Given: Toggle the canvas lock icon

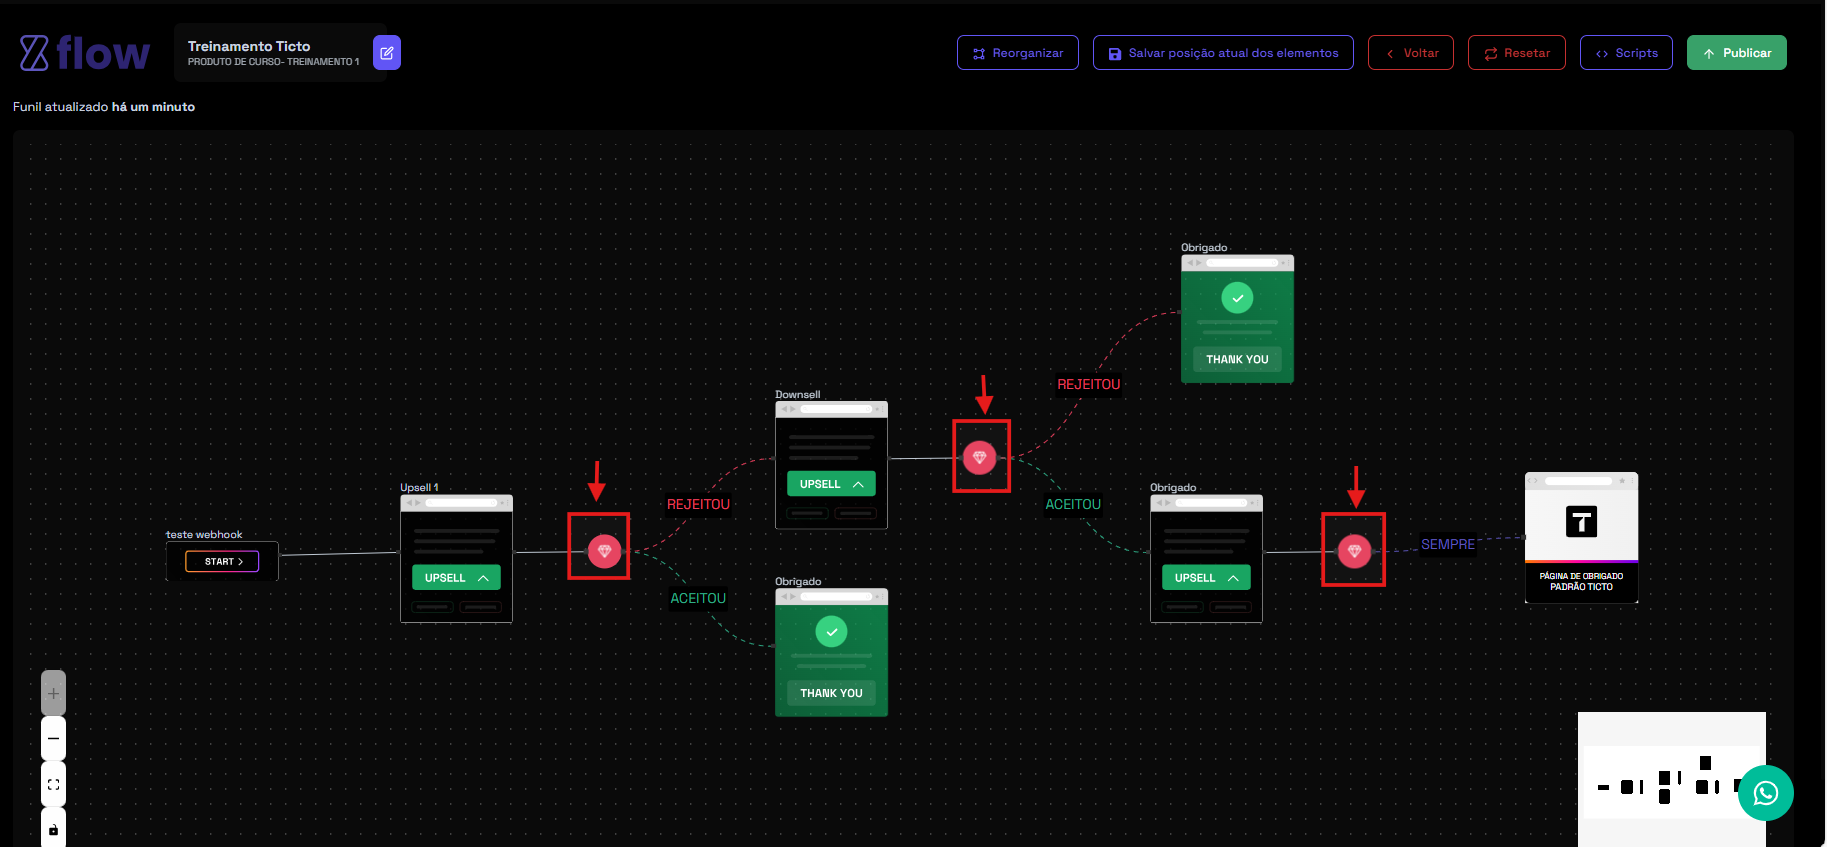Looking at the screenshot, I should 54,829.
